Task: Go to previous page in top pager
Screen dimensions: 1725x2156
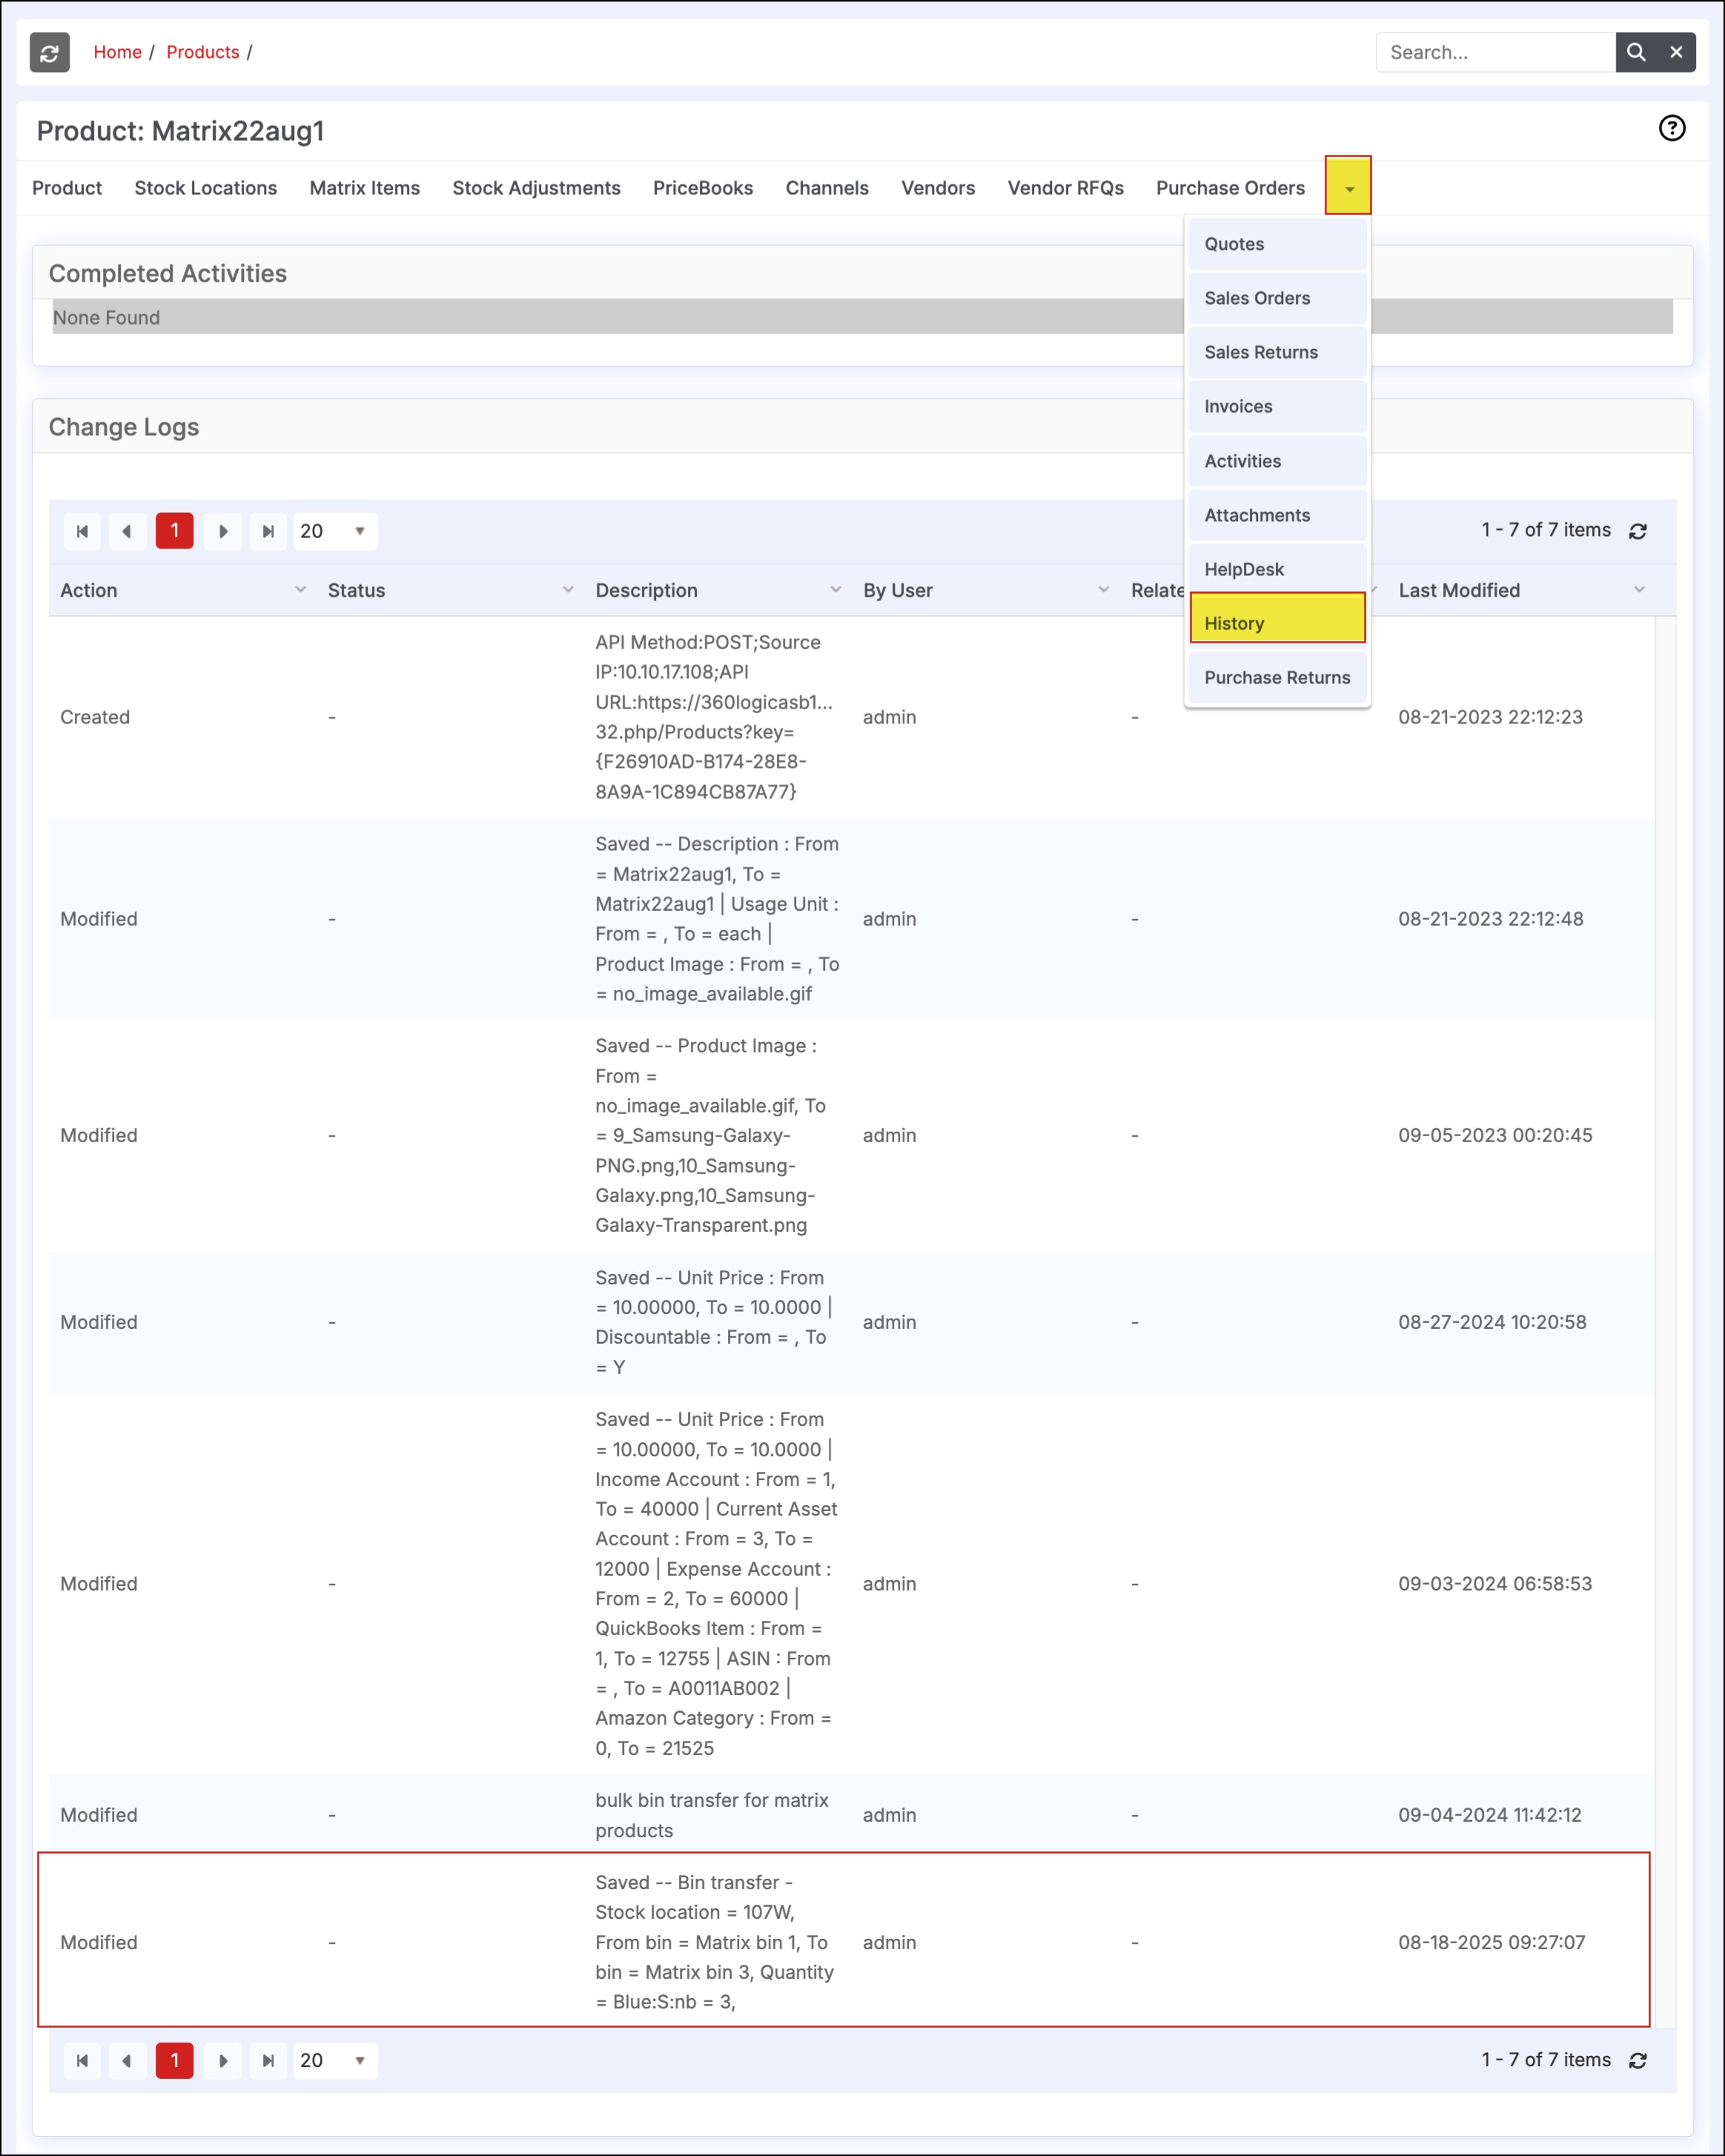Action: (127, 531)
